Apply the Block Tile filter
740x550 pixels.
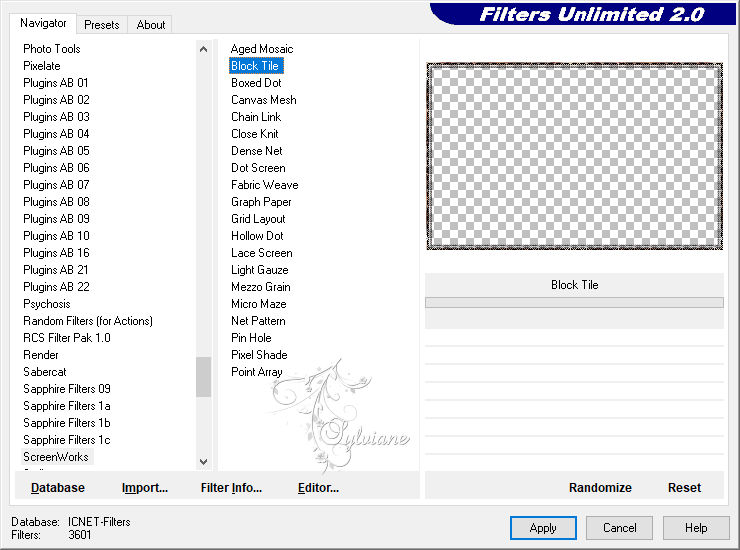(x=543, y=528)
